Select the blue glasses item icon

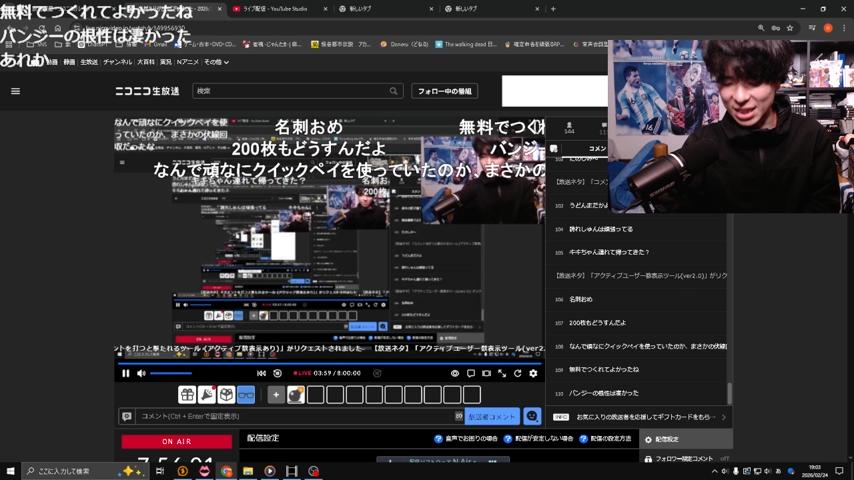tap(246, 394)
